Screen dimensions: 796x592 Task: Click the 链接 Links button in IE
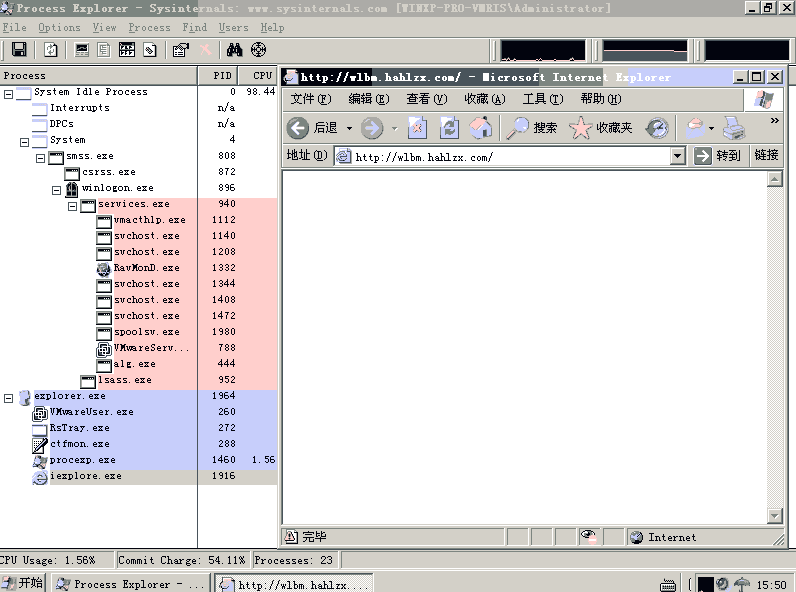pyautogui.click(x=766, y=155)
